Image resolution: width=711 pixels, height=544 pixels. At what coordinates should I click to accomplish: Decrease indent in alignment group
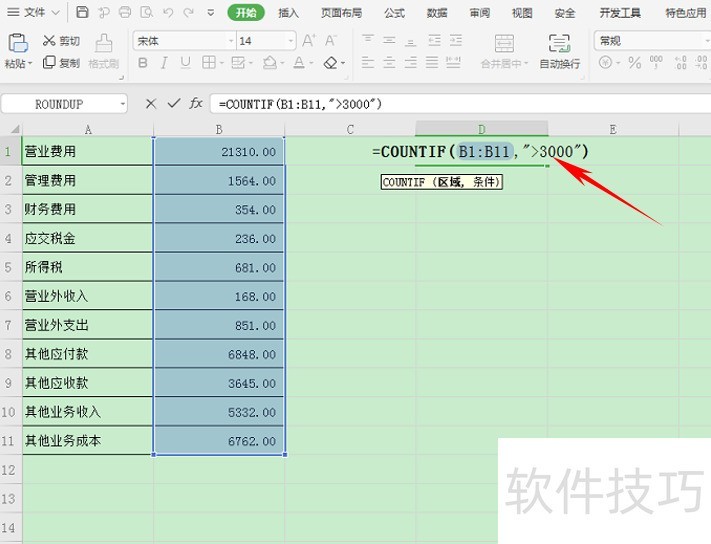coord(434,41)
